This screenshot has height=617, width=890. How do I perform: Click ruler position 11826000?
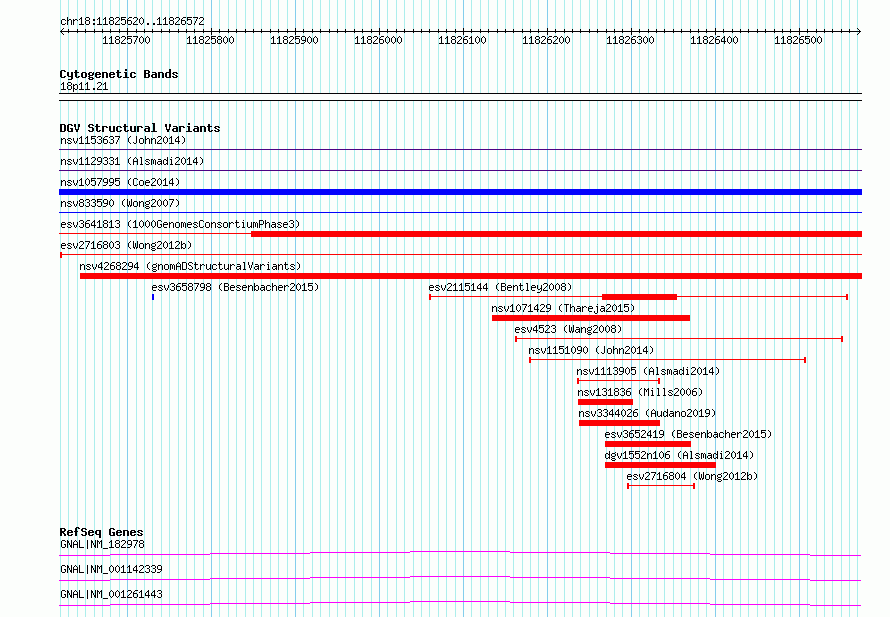point(378,40)
